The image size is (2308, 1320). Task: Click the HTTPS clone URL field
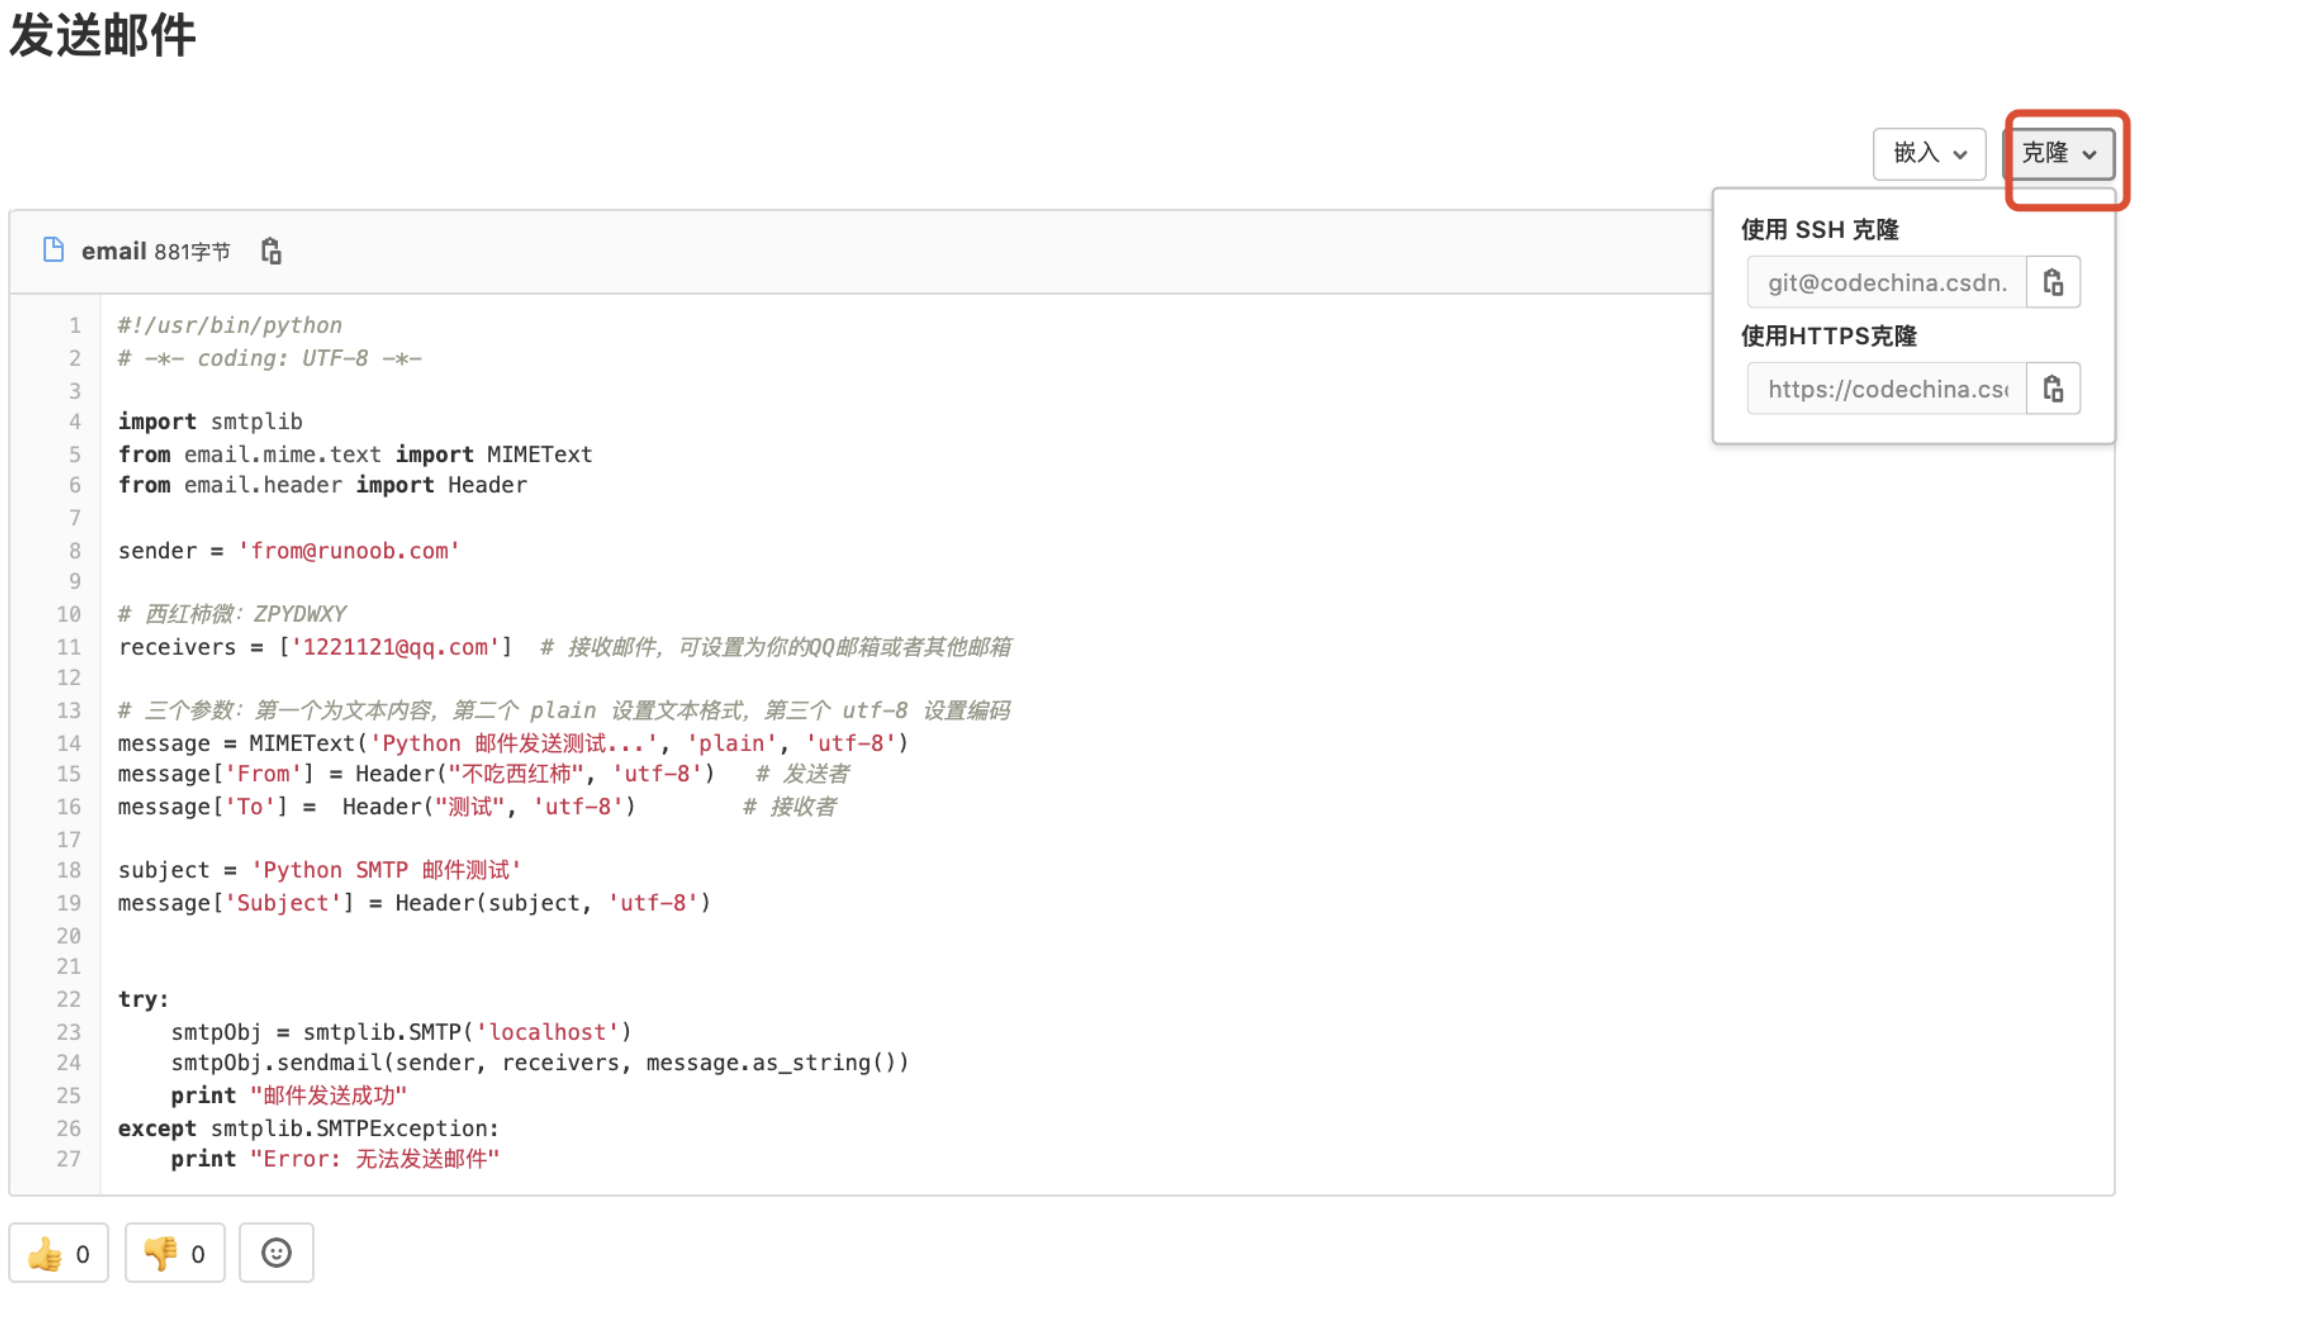click(x=1886, y=389)
